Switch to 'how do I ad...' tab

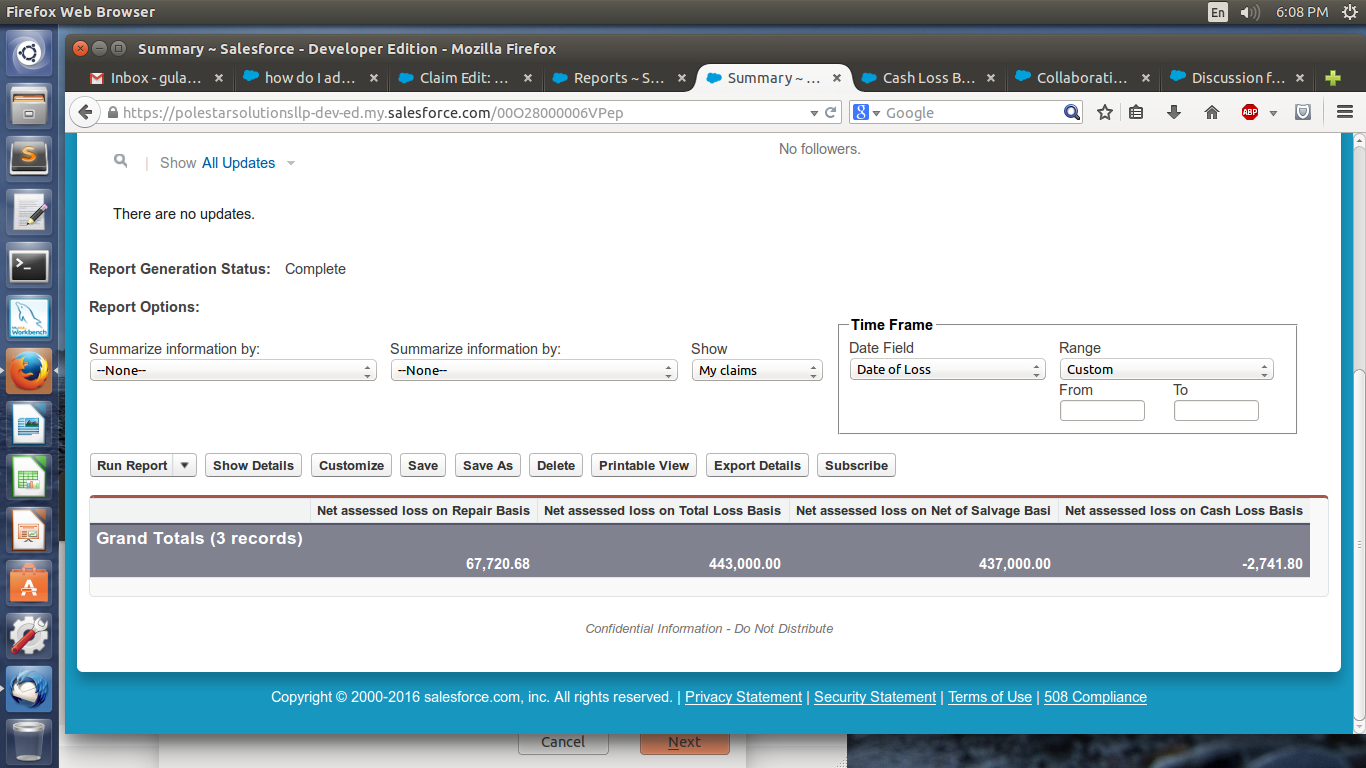tap(310, 78)
